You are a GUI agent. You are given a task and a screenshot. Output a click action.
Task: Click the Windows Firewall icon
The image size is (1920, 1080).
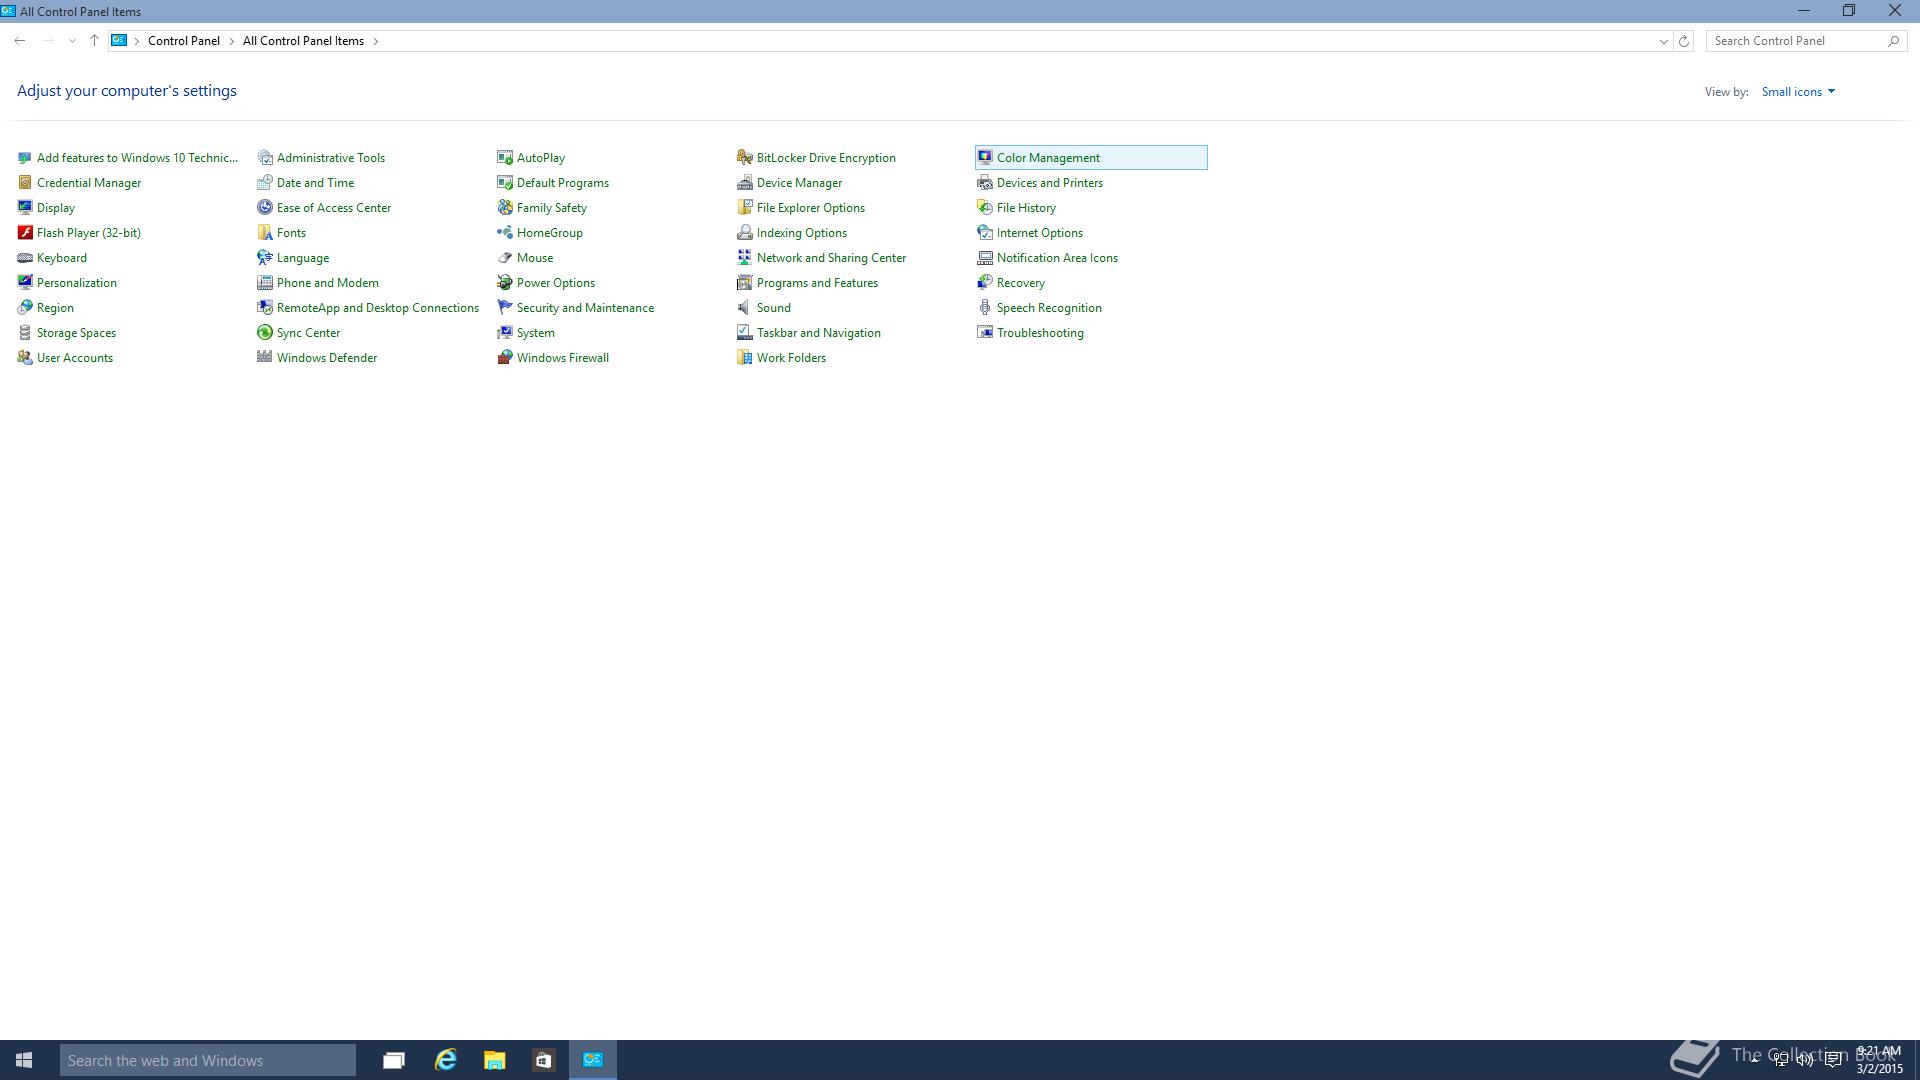point(505,358)
